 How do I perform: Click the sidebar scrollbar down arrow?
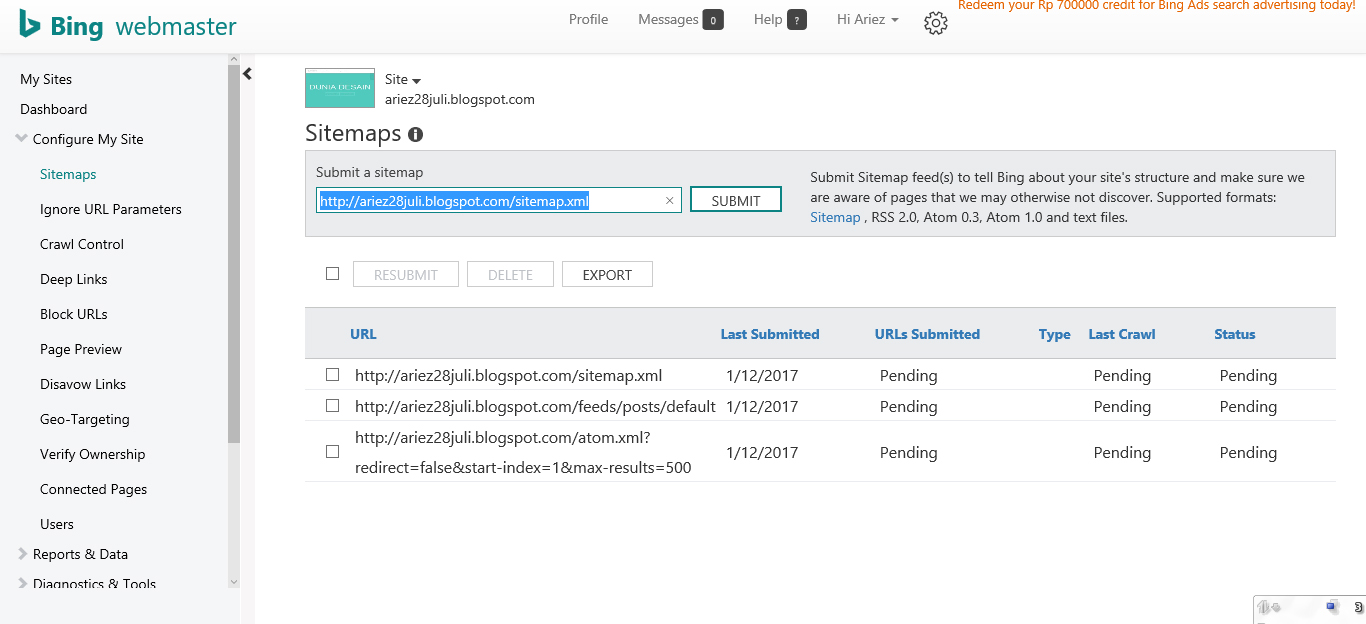click(234, 582)
